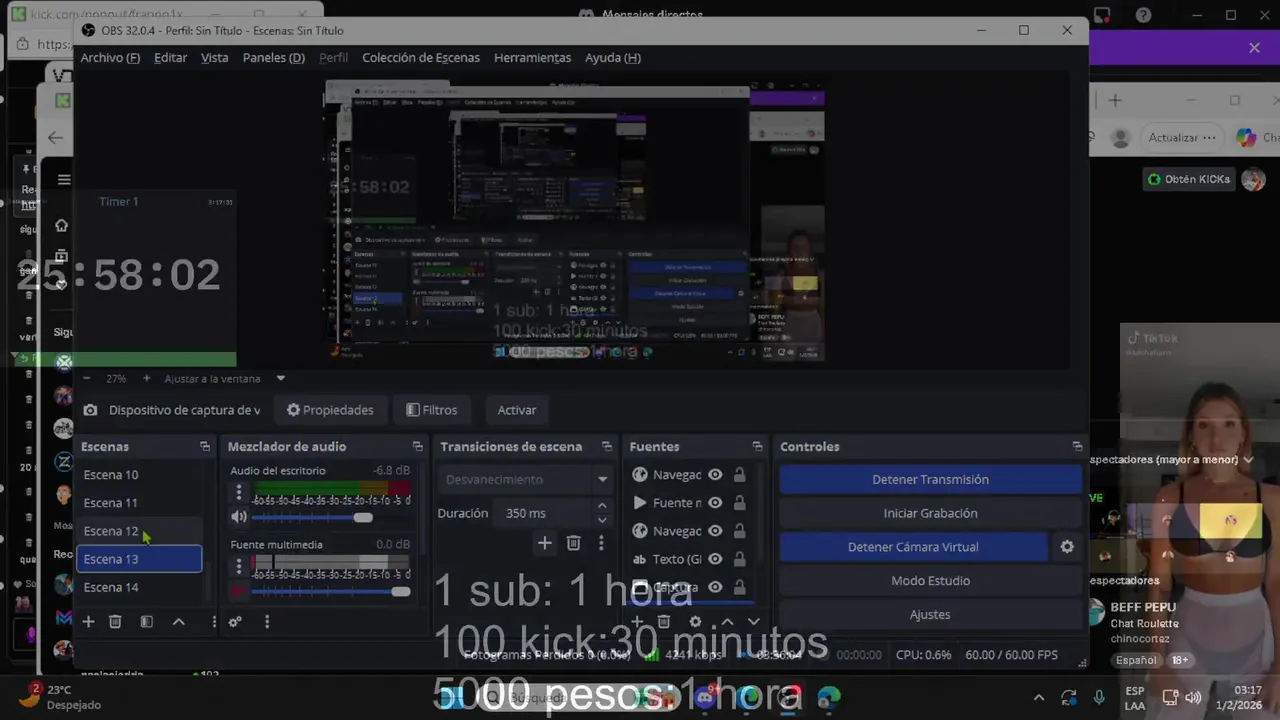This screenshot has width=1280, height=720.
Task: Add a new scene with plus icon
Action: [x=88, y=622]
